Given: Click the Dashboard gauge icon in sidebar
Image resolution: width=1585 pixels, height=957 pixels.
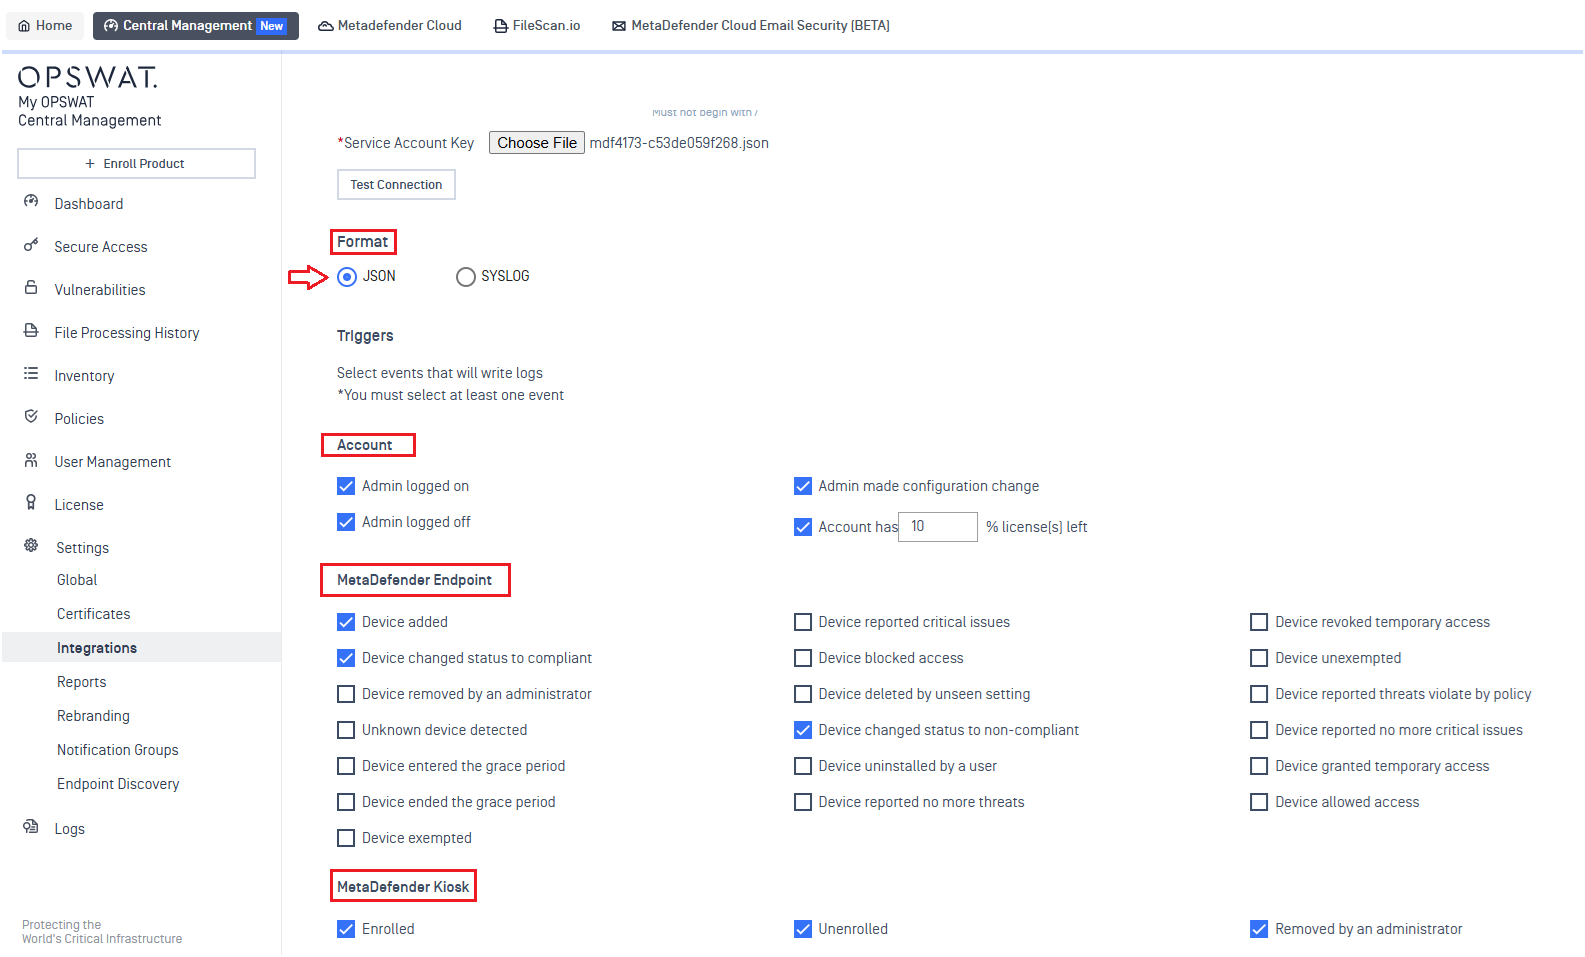Looking at the screenshot, I should (x=31, y=202).
